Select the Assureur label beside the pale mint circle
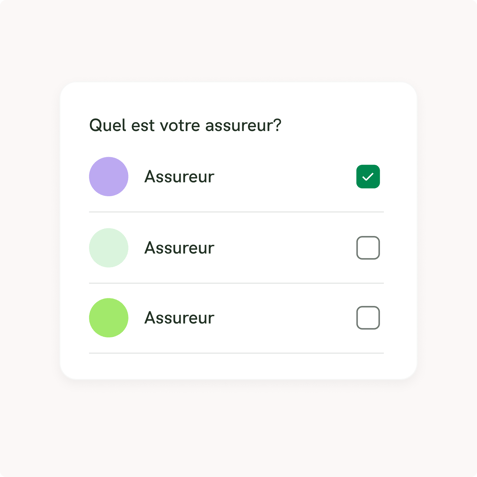 pos(179,248)
